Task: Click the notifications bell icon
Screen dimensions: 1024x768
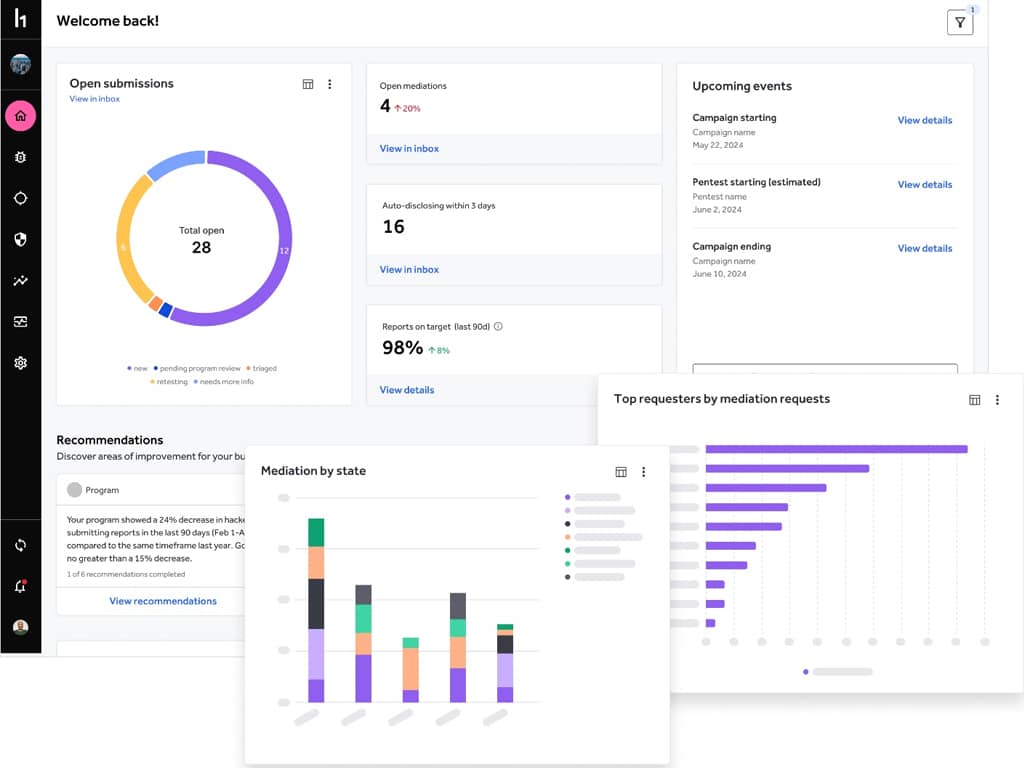Action: pos(20,587)
